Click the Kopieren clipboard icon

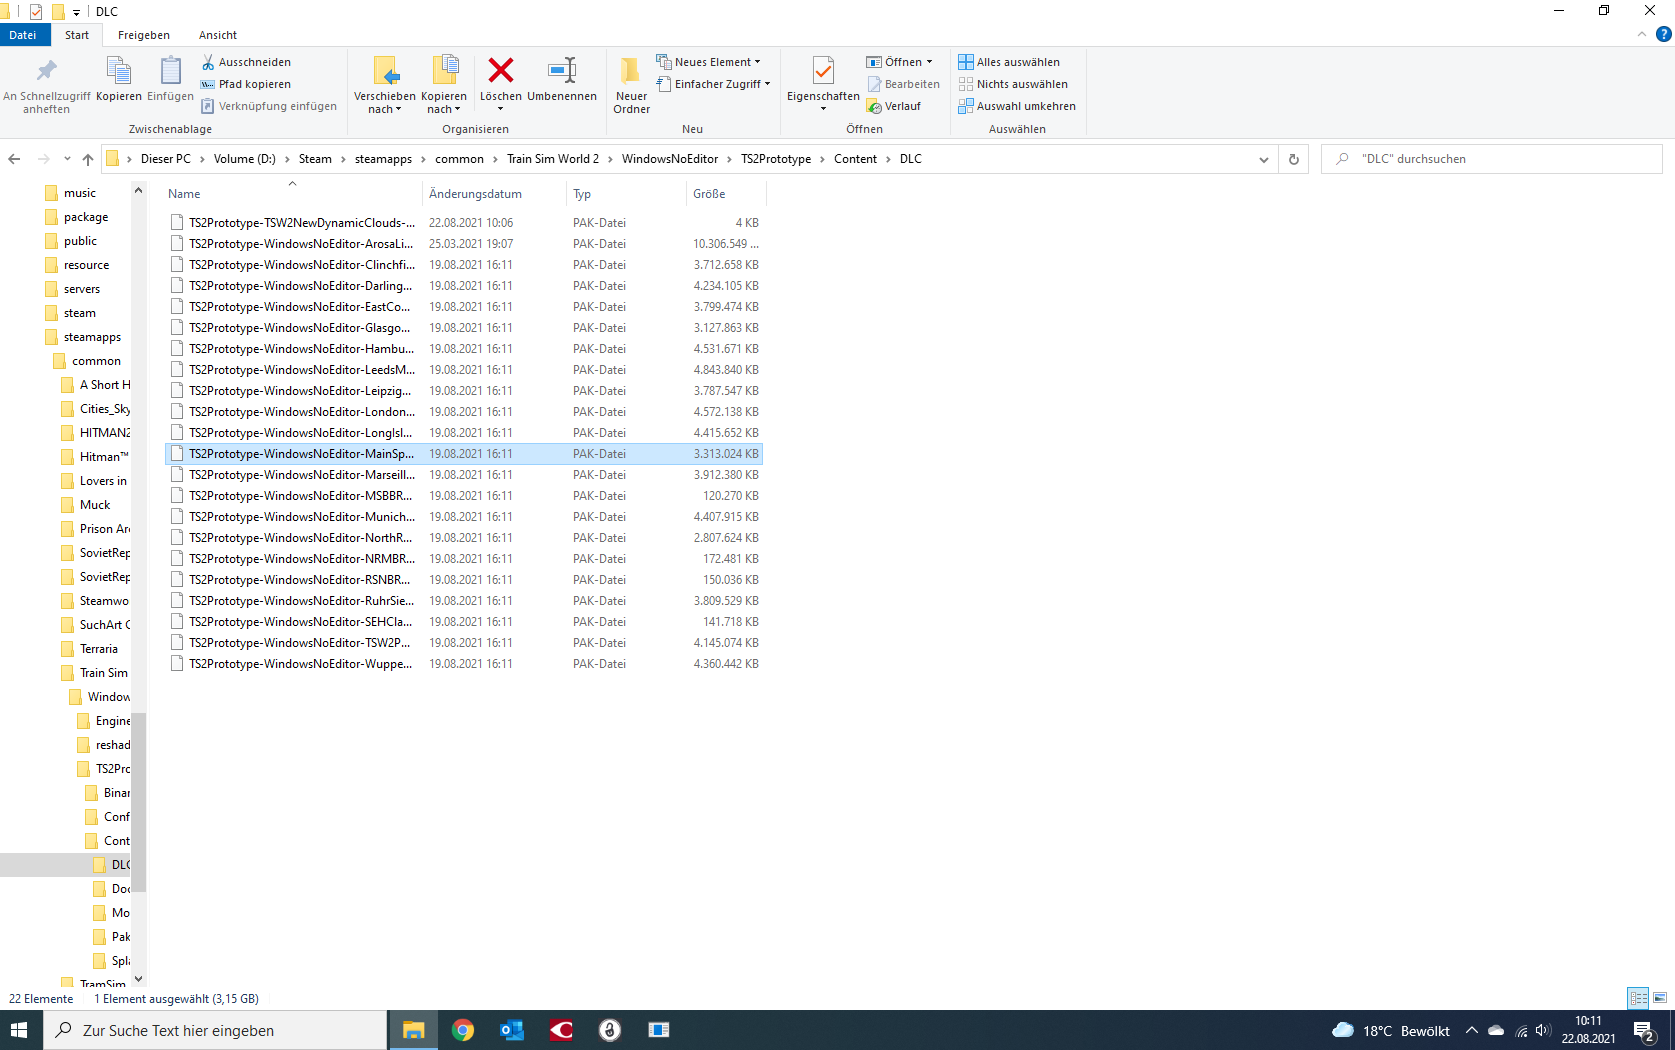click(119, 80)
